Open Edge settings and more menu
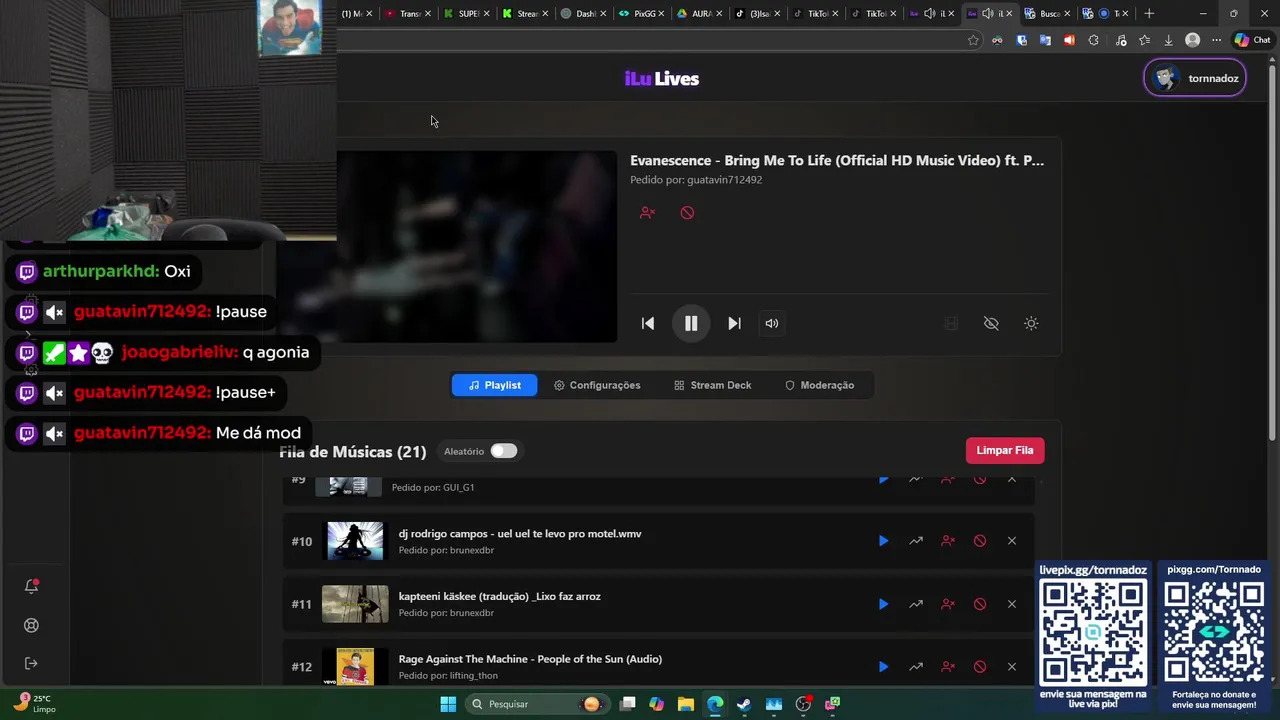 (1216, 40)
